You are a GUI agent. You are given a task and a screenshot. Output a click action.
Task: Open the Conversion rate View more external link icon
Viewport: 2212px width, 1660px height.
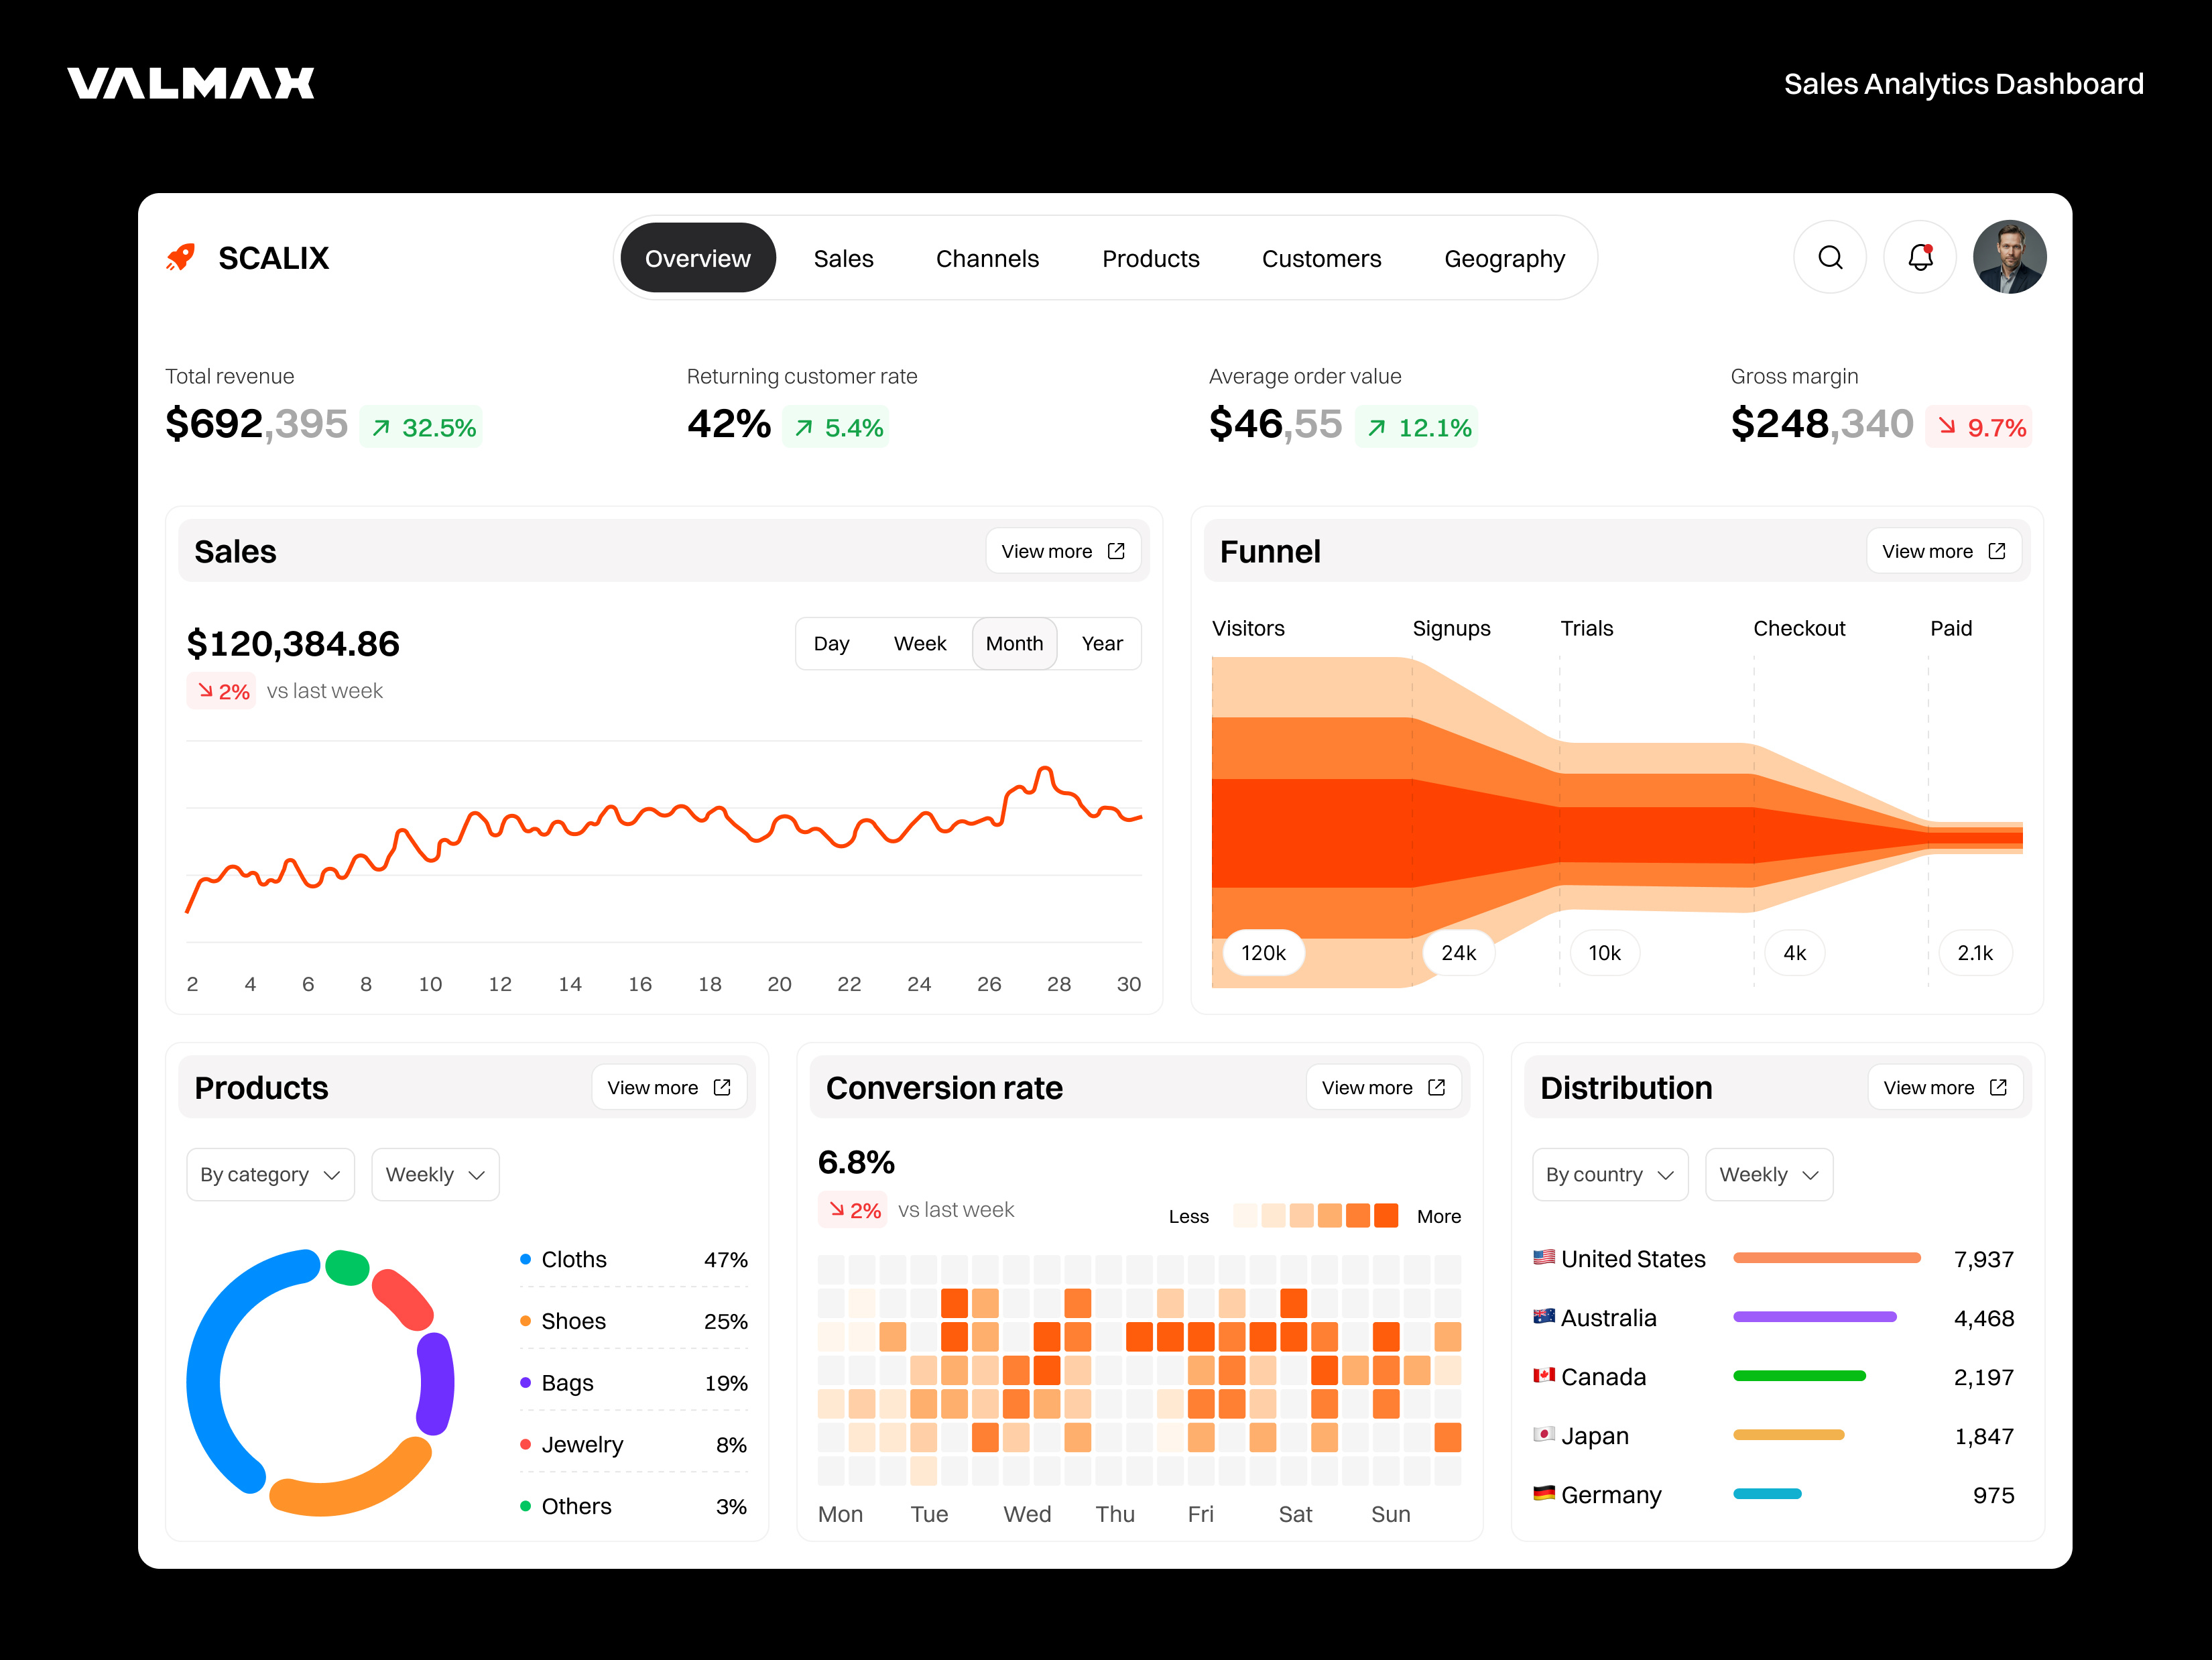1436,1087
